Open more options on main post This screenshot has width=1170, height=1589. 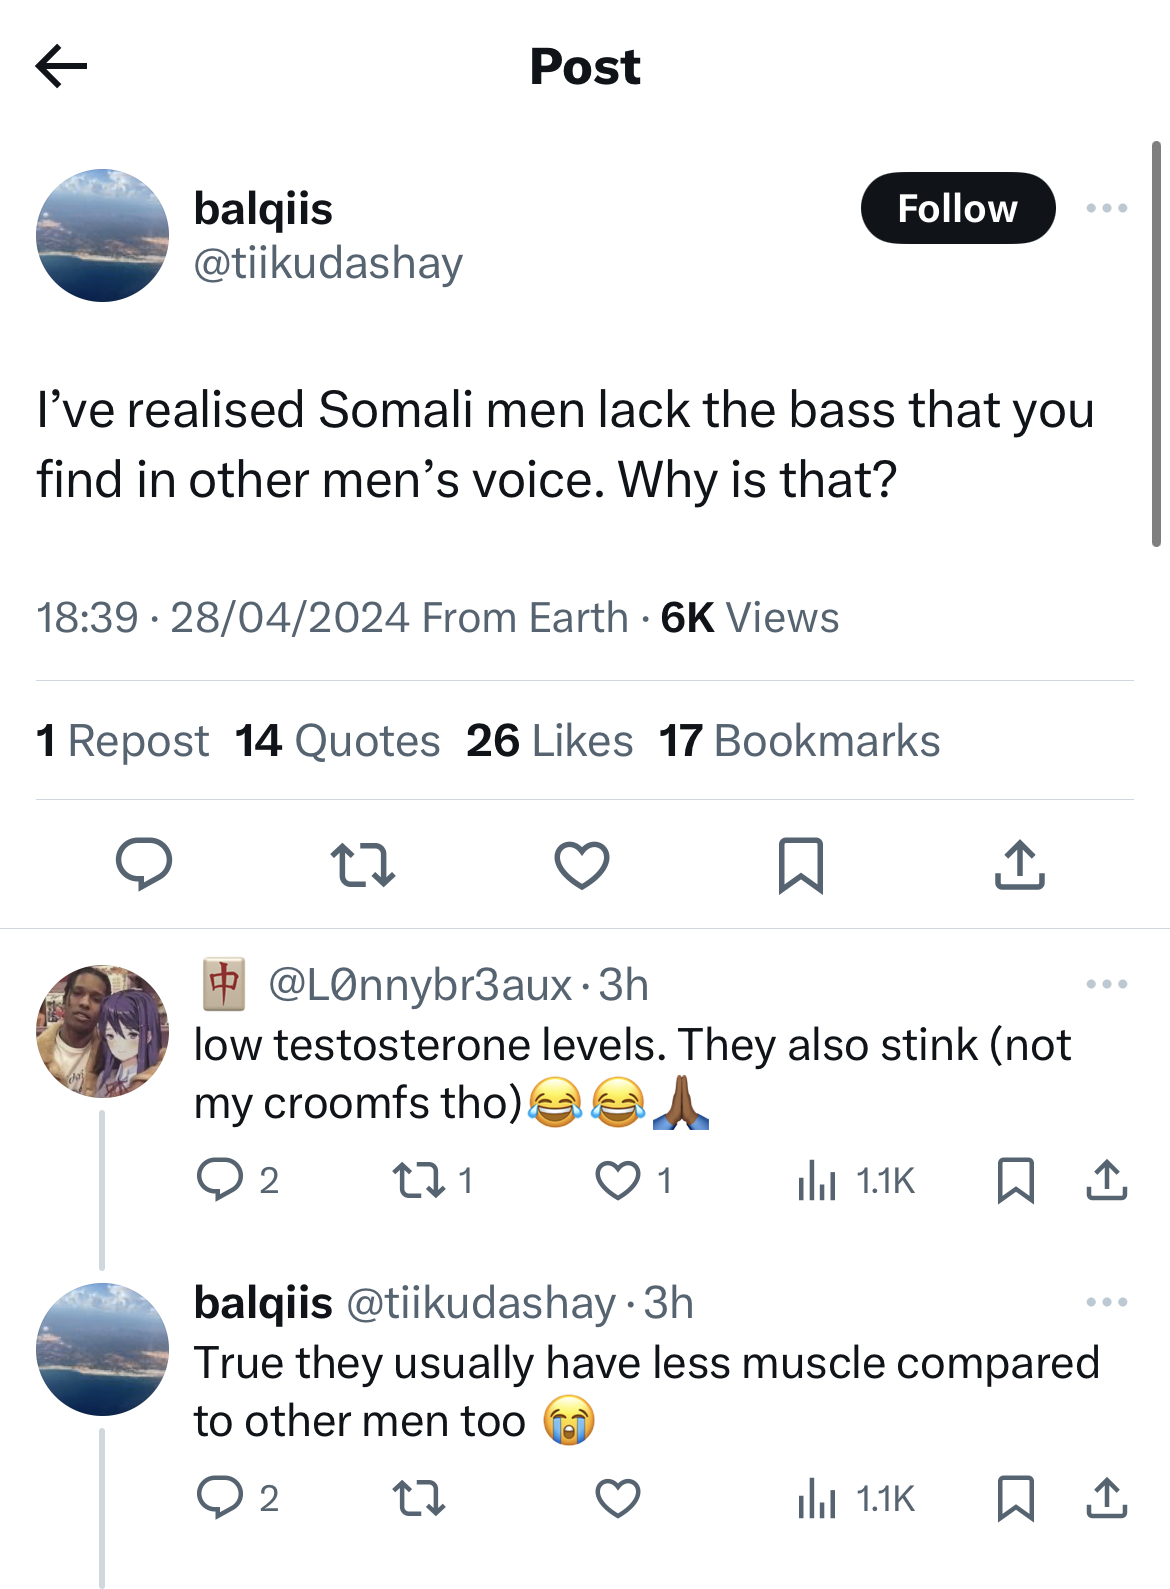(x=1106, y=208)
